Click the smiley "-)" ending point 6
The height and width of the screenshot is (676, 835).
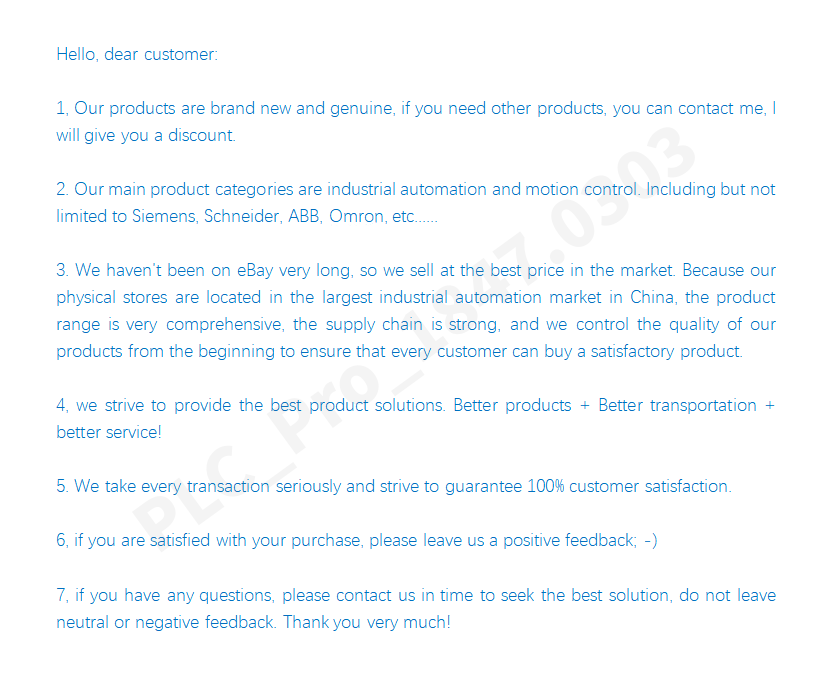tap(650, 540)
